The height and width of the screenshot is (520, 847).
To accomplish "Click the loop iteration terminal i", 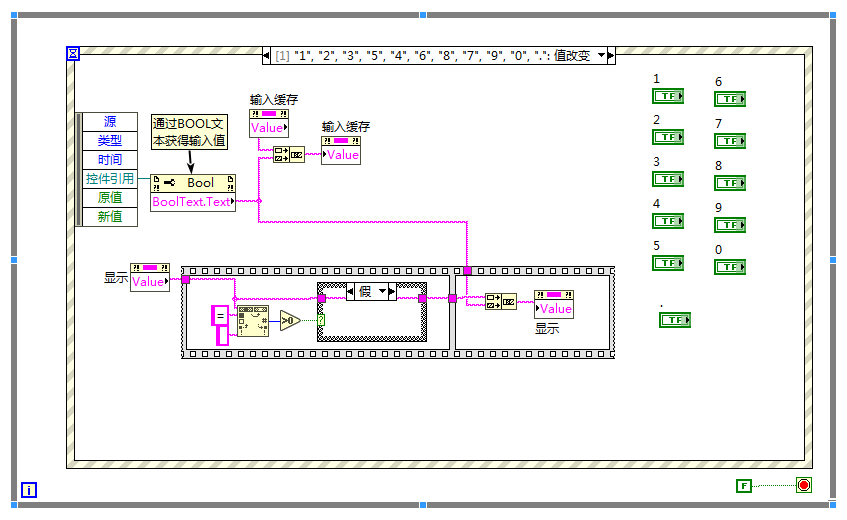I will 29,490.
